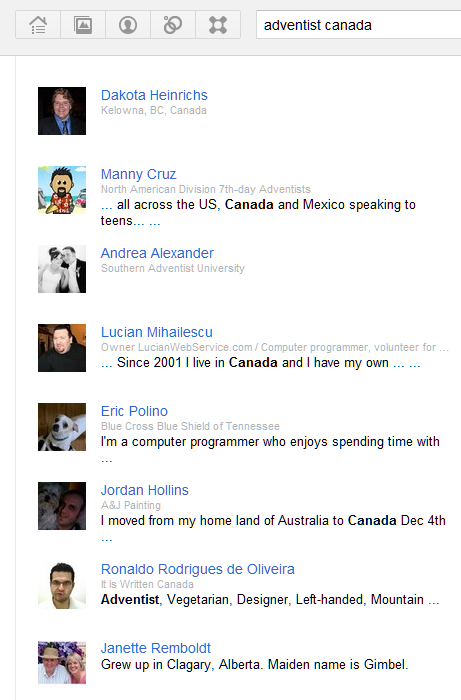
Task: Open the Games icon
Action: pyautogui.click(x=218, y=25)
